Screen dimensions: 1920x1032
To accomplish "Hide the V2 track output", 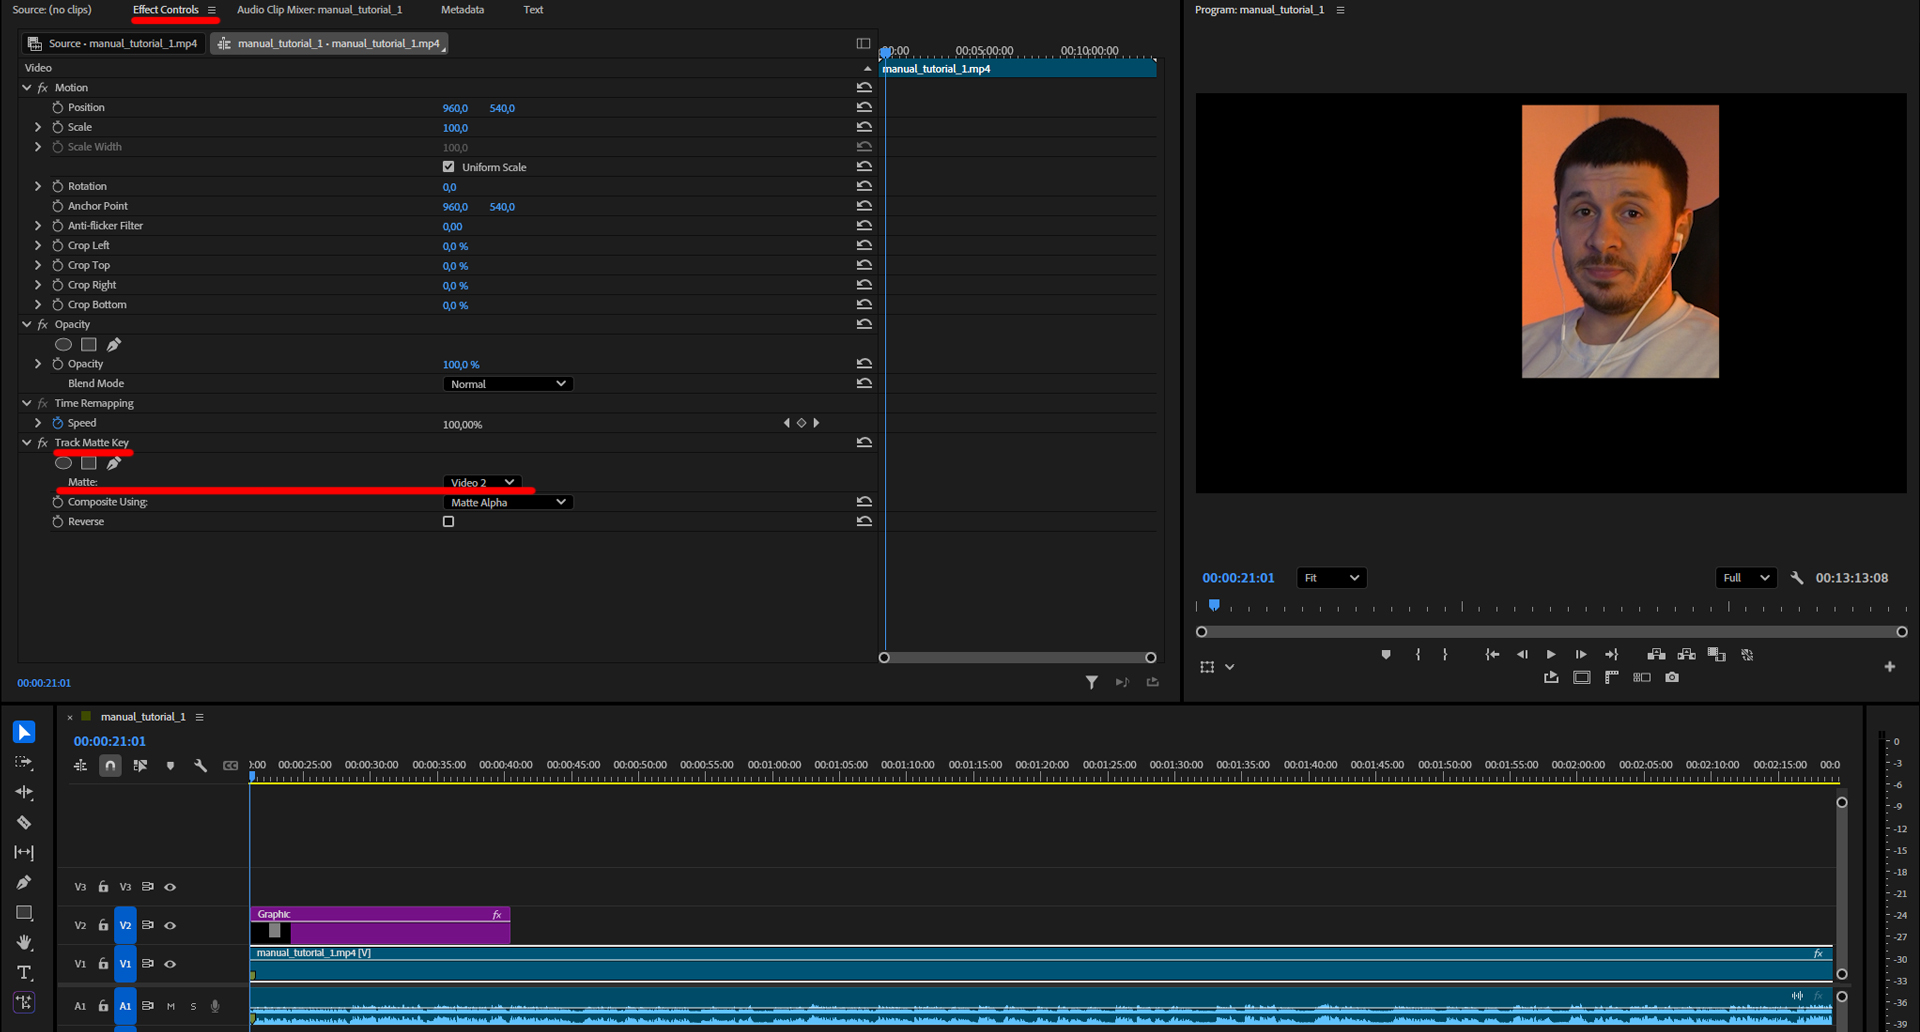I will coord(170,926).
